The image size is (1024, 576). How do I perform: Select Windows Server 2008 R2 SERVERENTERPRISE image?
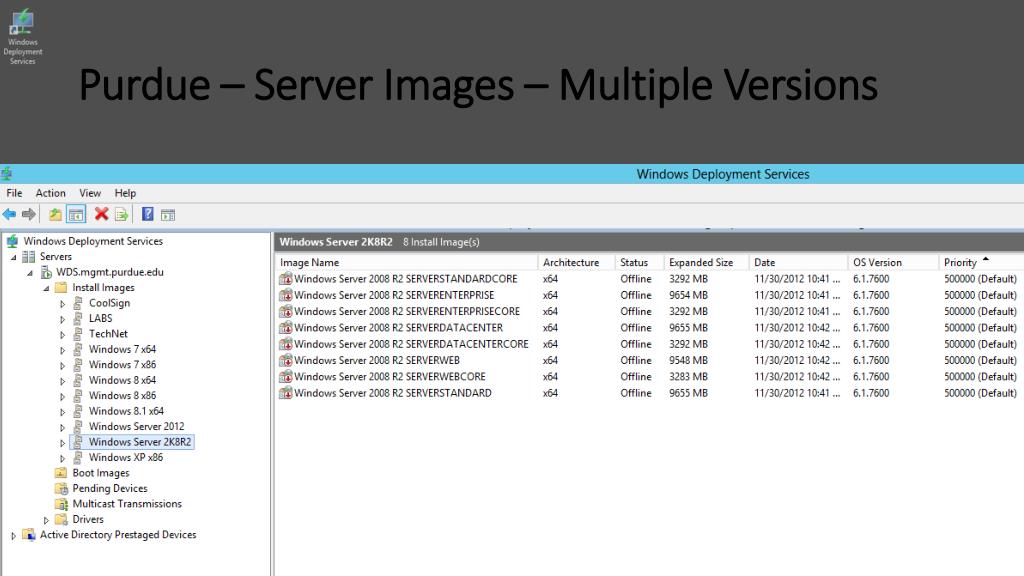click(394, 295)
